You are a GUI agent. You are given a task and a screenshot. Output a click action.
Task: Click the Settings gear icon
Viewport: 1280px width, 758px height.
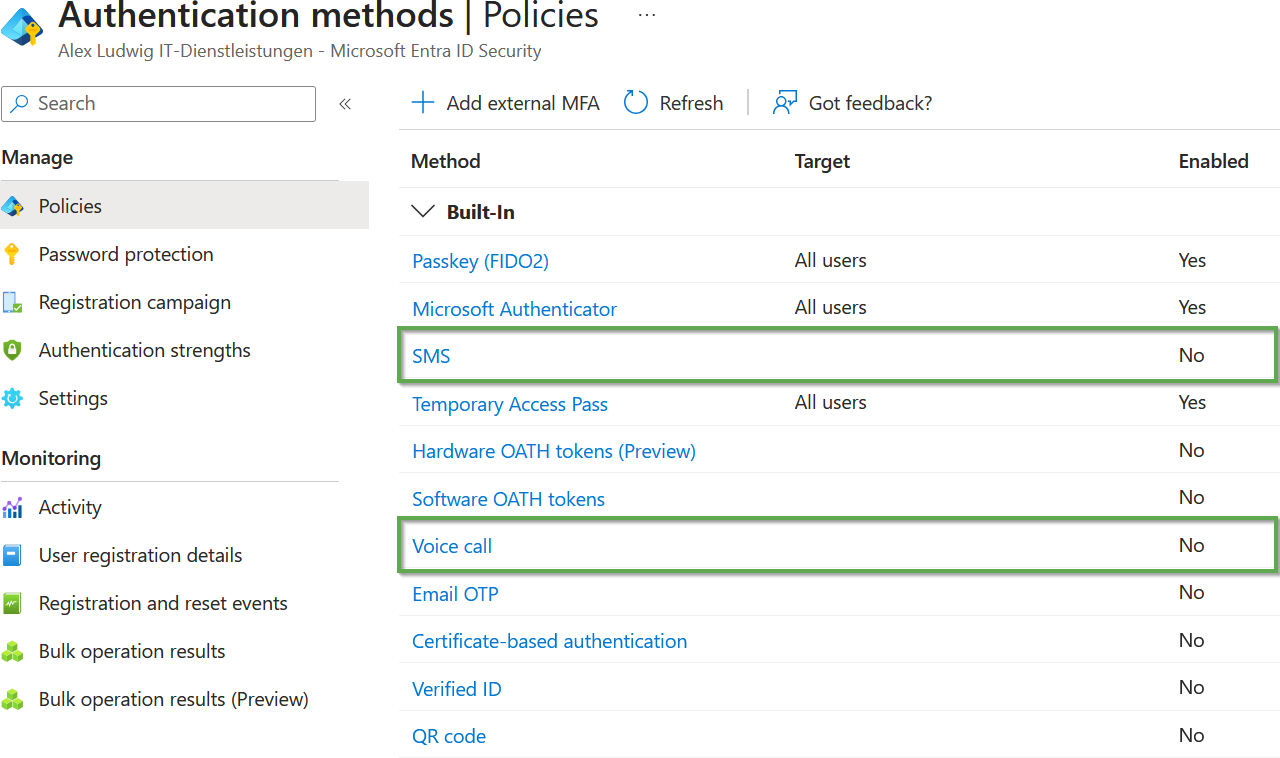click(12, 399)
